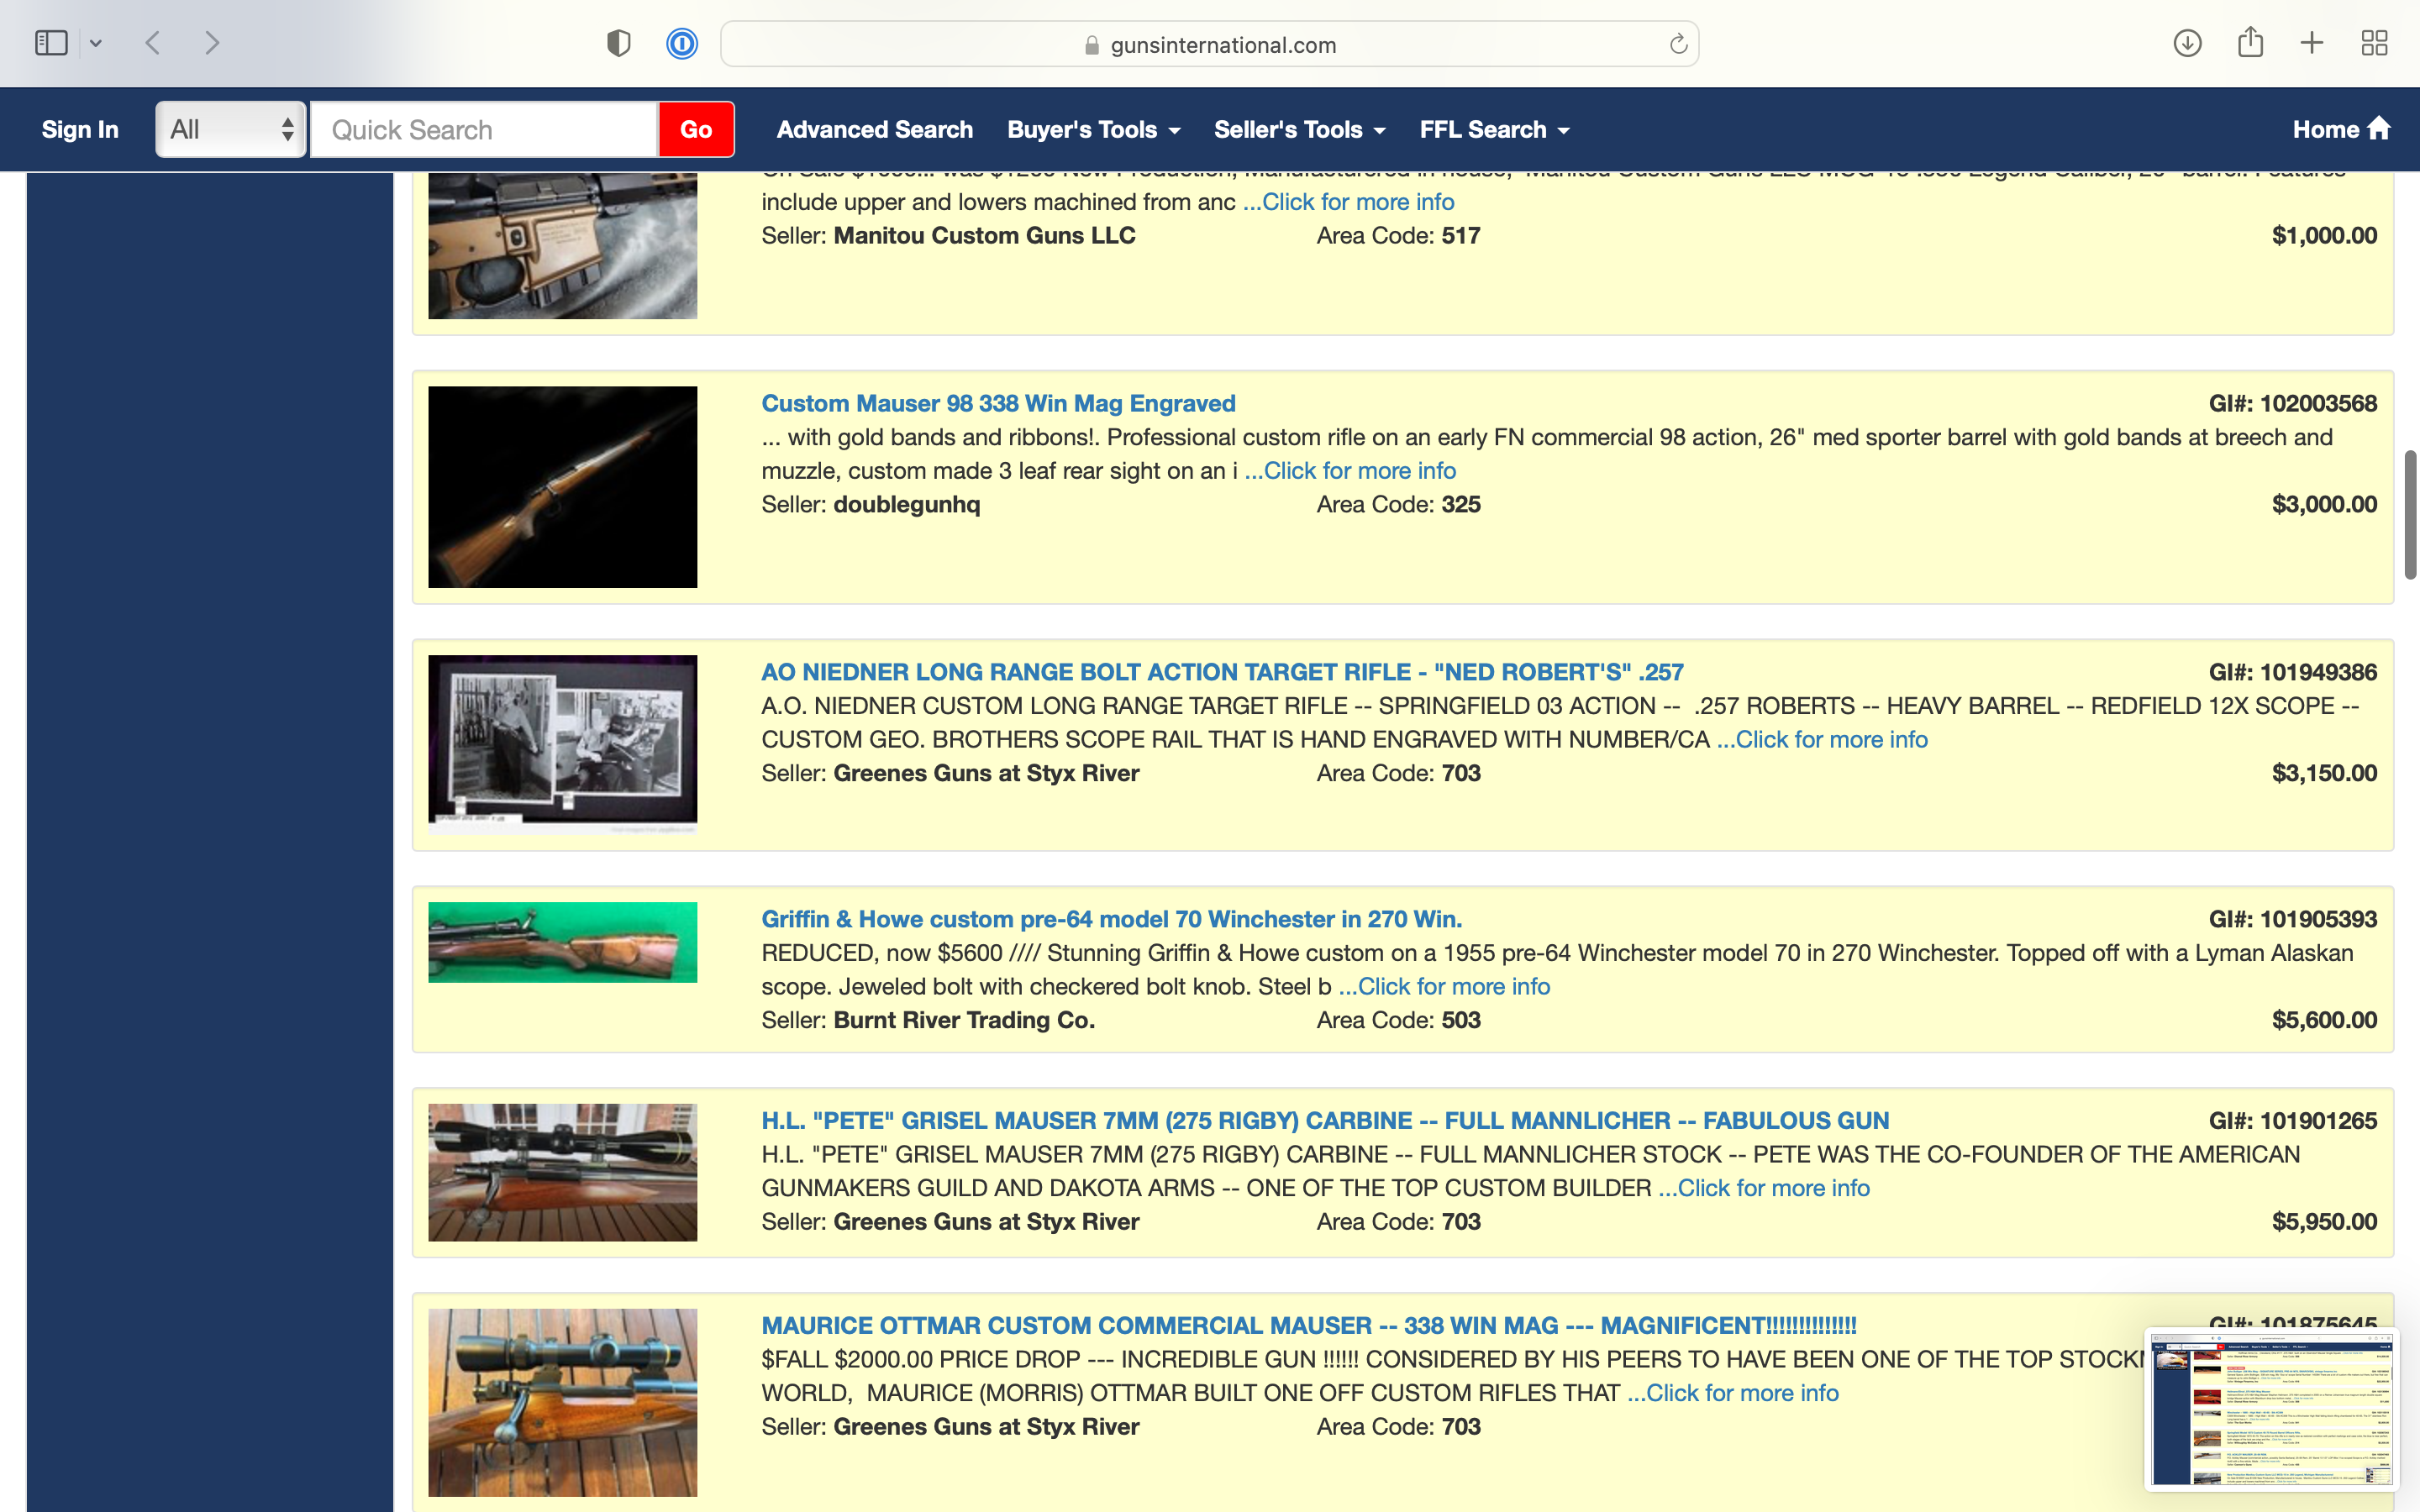2420x1512 pixels.
Task: Open the Maurice Ottmar Custom Mauser listing
Action: pyautogui.click(x=1308, y=1326)
